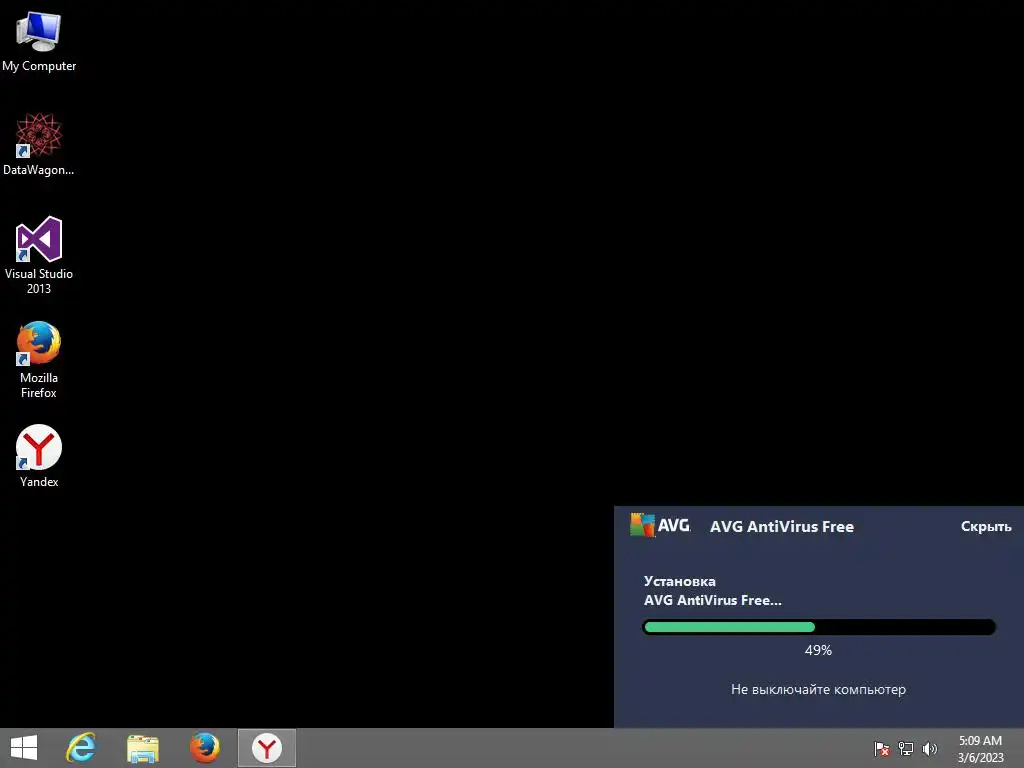Click the AVG logo in installer popup

[660, 525]
